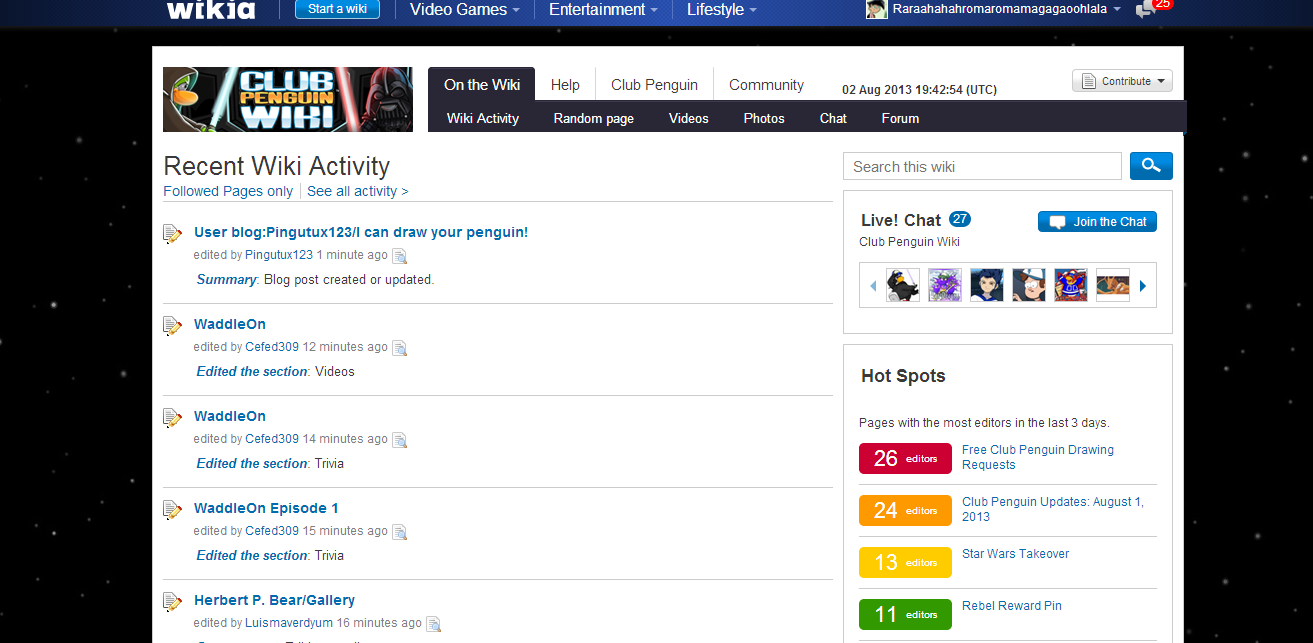Click the edit icon beside WaddleOn Videos entry
Viewport: 1313px width, 643px height.
point(173,326)
